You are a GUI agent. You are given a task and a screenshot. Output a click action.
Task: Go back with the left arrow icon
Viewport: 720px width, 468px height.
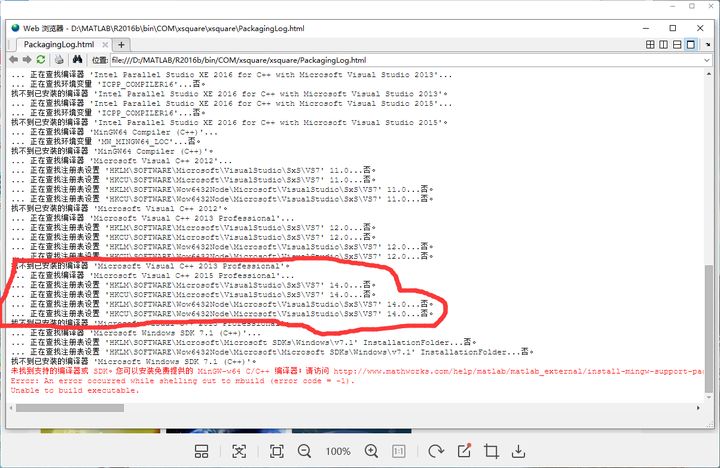click(x=14, y=60)
